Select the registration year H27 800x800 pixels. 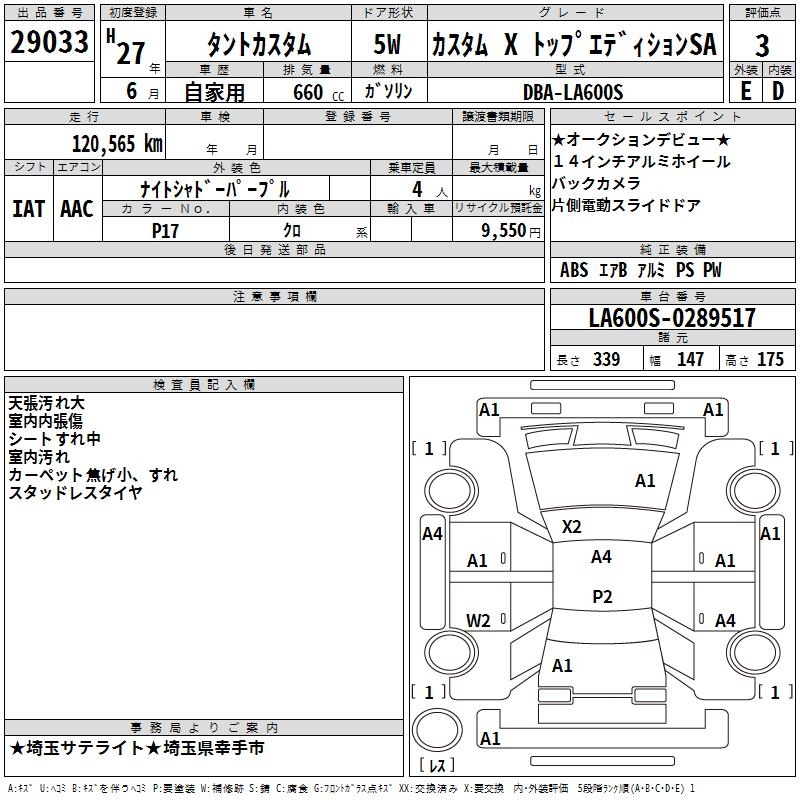point(126,47)
